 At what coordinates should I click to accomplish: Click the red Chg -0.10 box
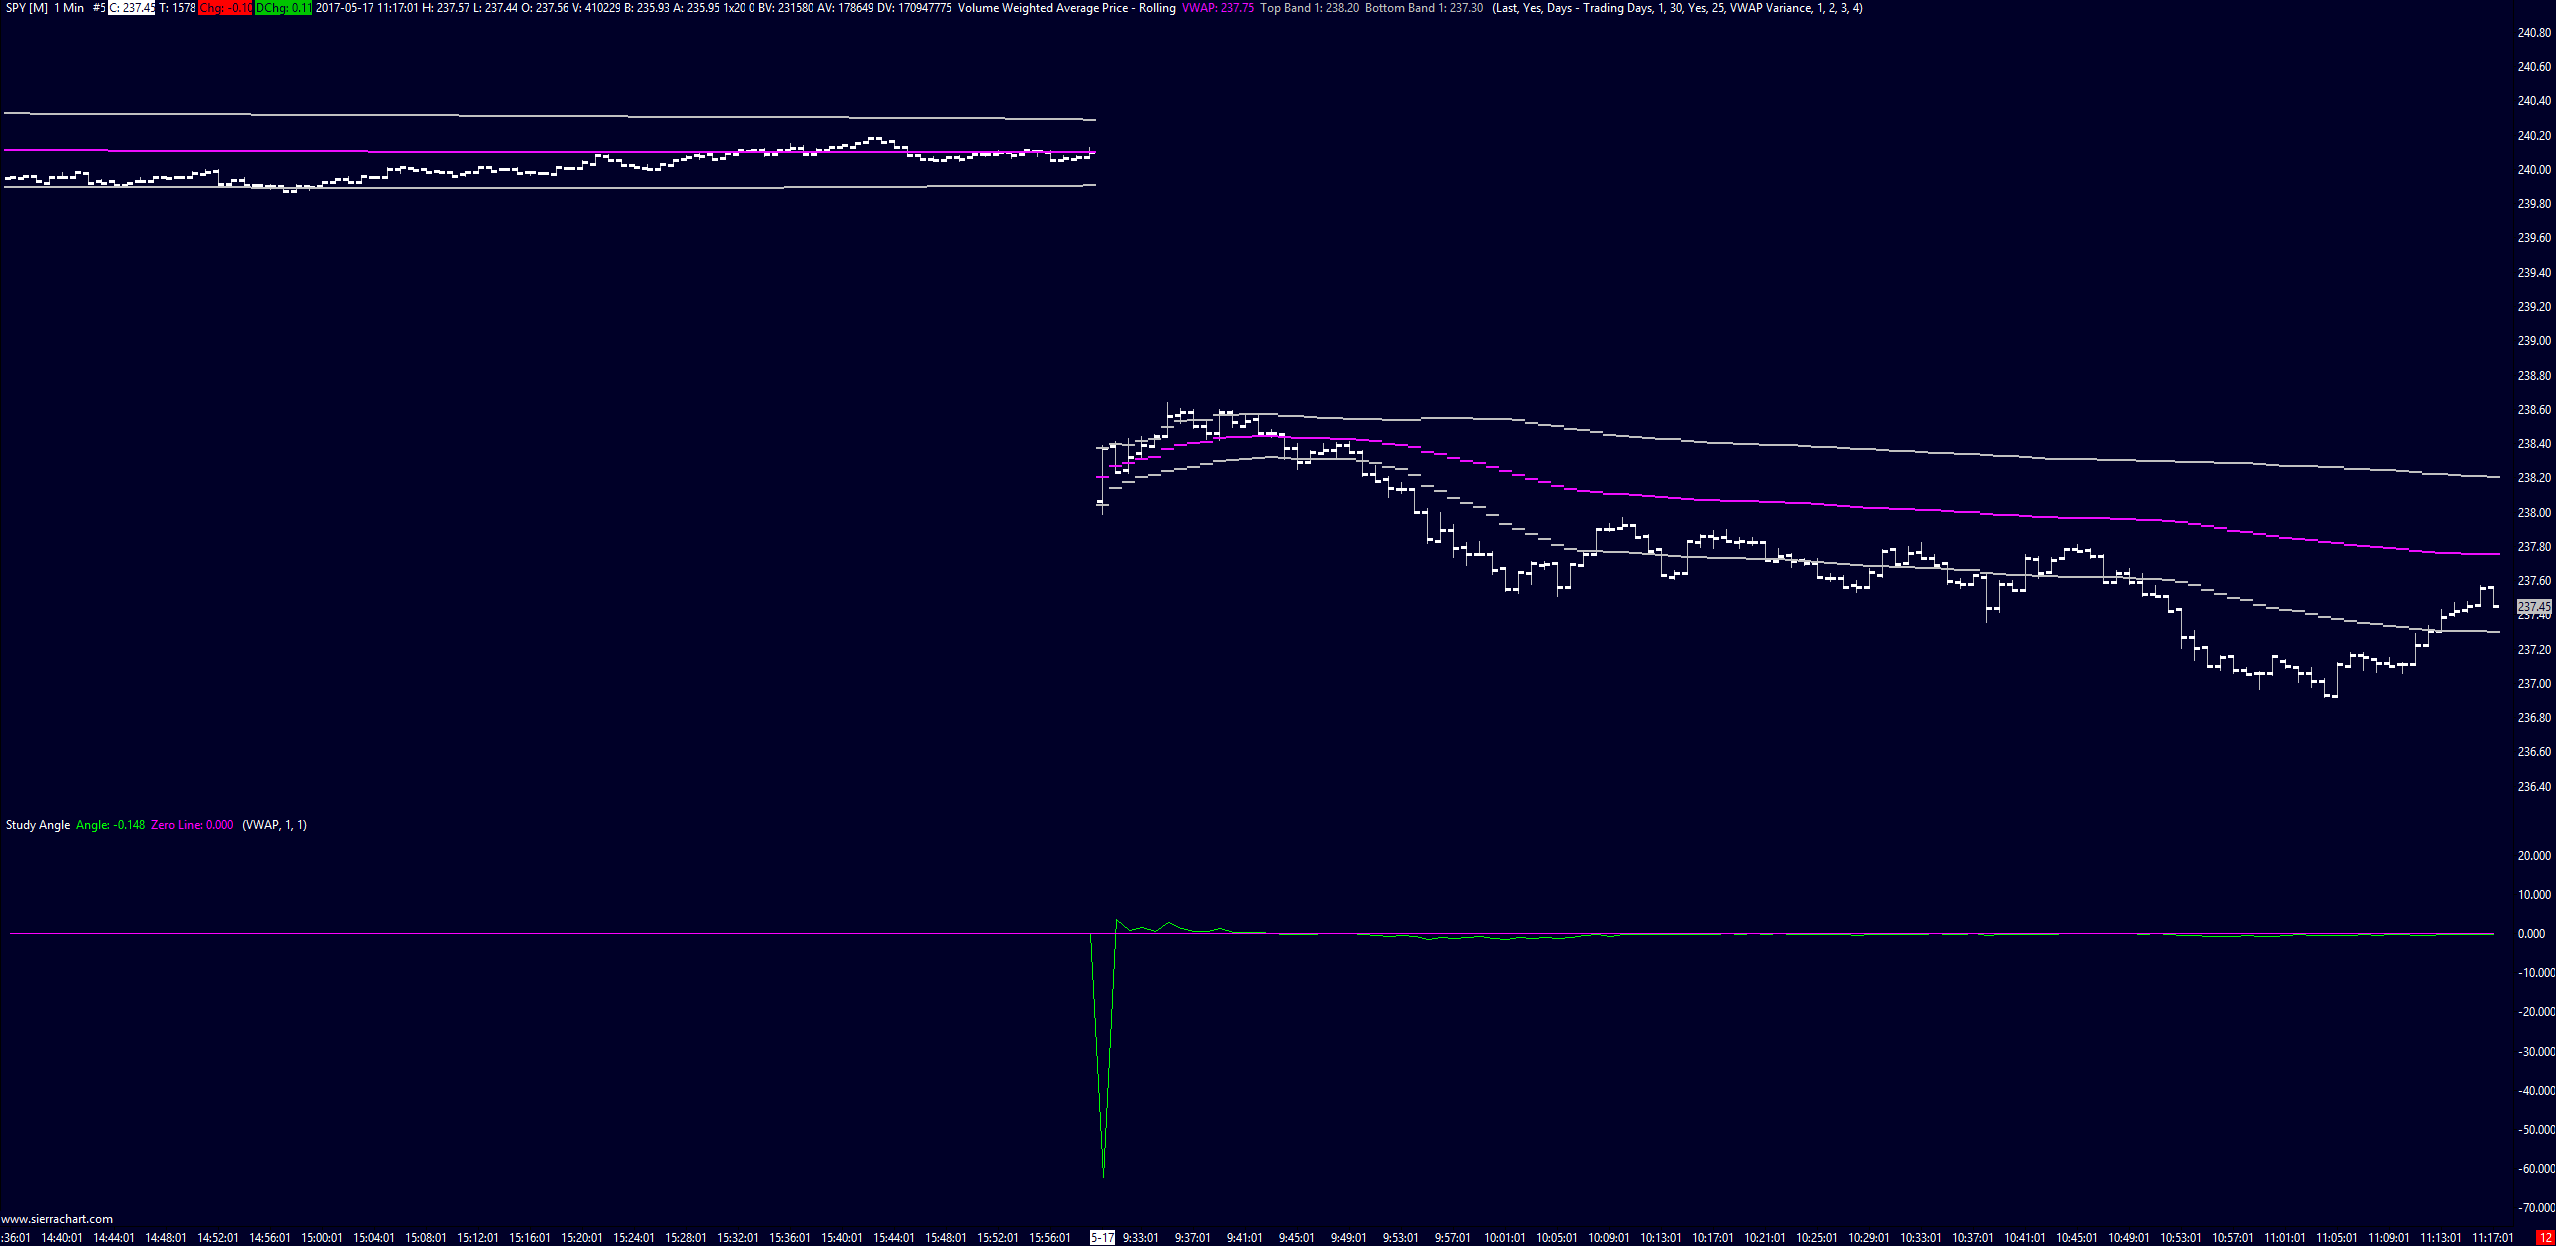[225, 8]
